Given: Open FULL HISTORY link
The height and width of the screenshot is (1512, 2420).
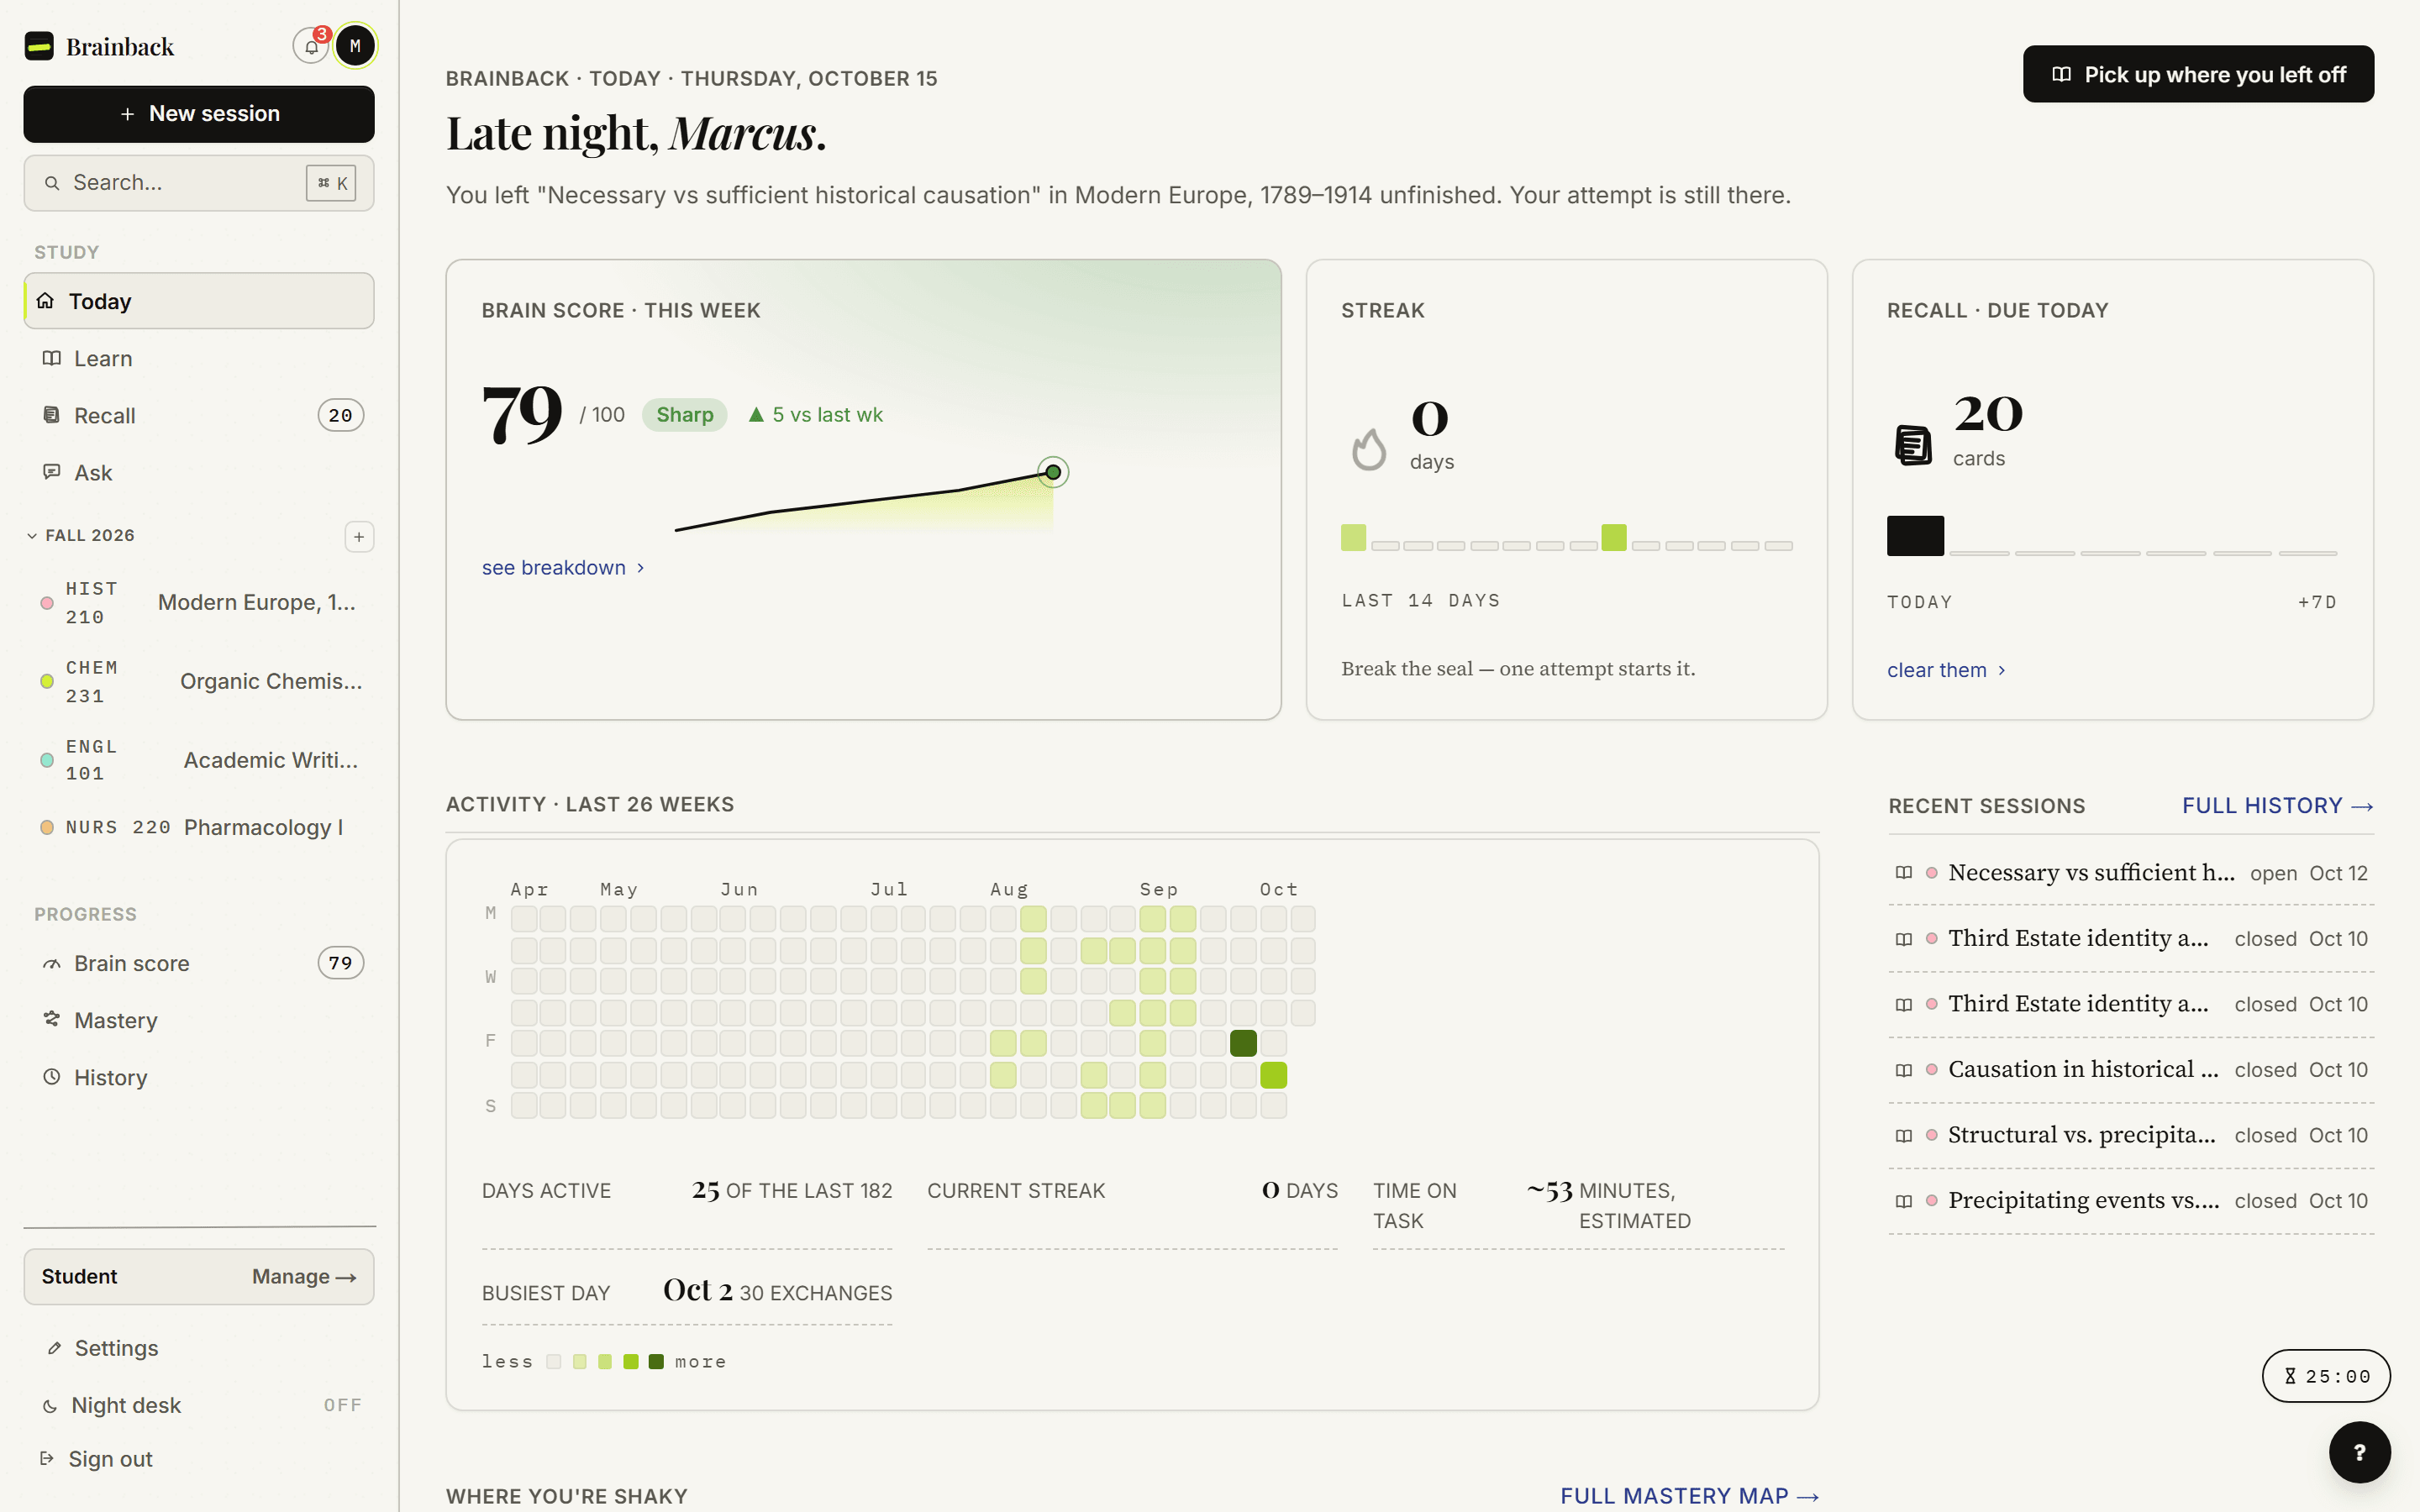Looking at the screenshot, I should [2277, 806].
